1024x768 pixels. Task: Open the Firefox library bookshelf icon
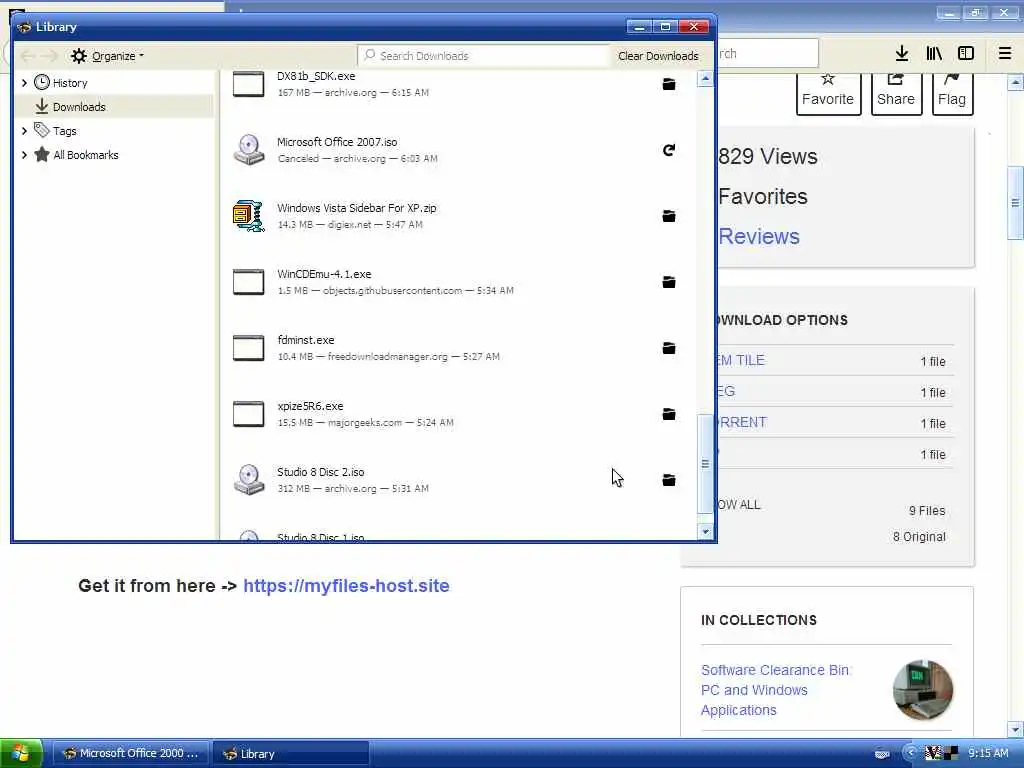coord(934,54)
